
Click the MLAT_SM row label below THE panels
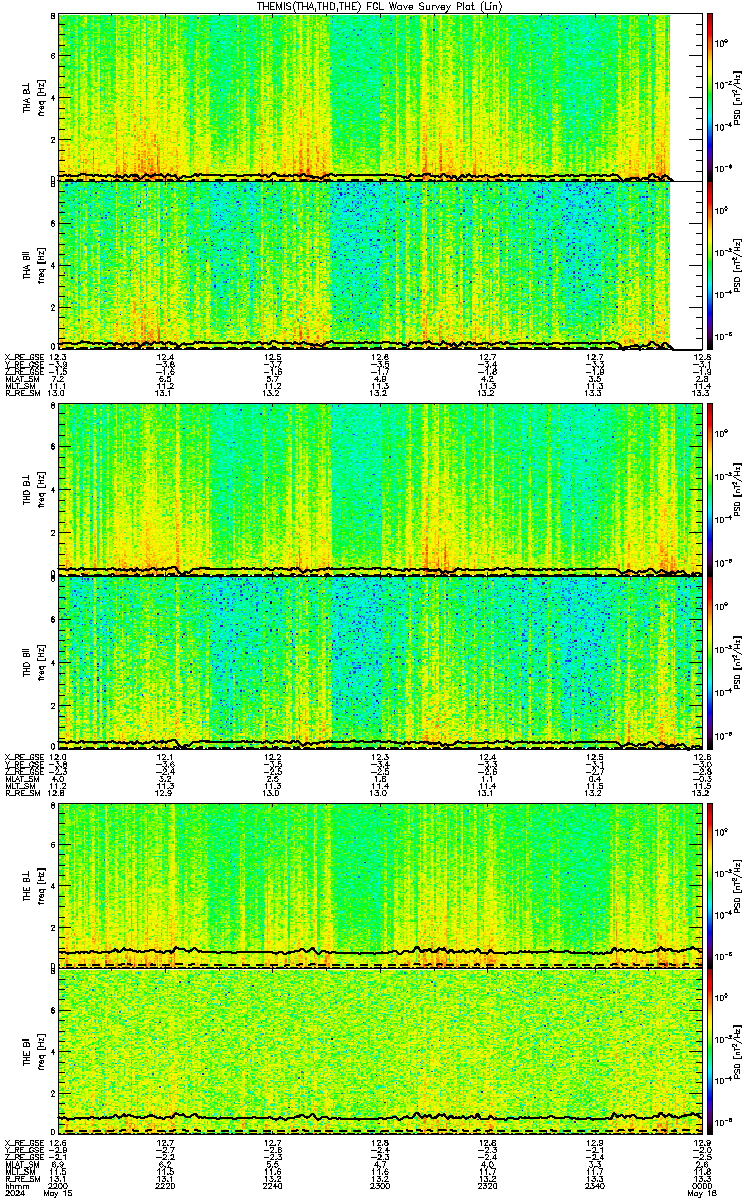(x=22, y=1163)
